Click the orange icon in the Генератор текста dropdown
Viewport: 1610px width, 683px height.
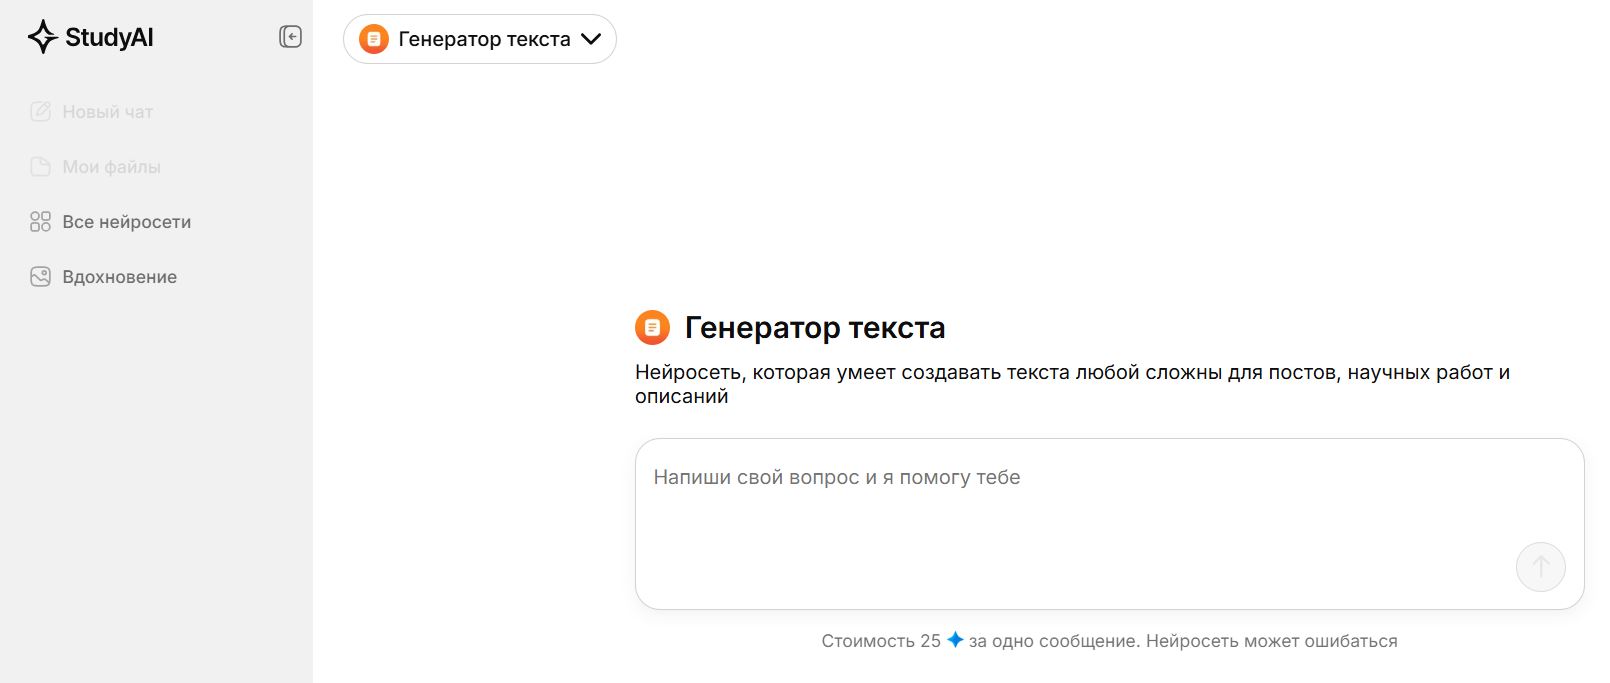[x=373, y=39]
